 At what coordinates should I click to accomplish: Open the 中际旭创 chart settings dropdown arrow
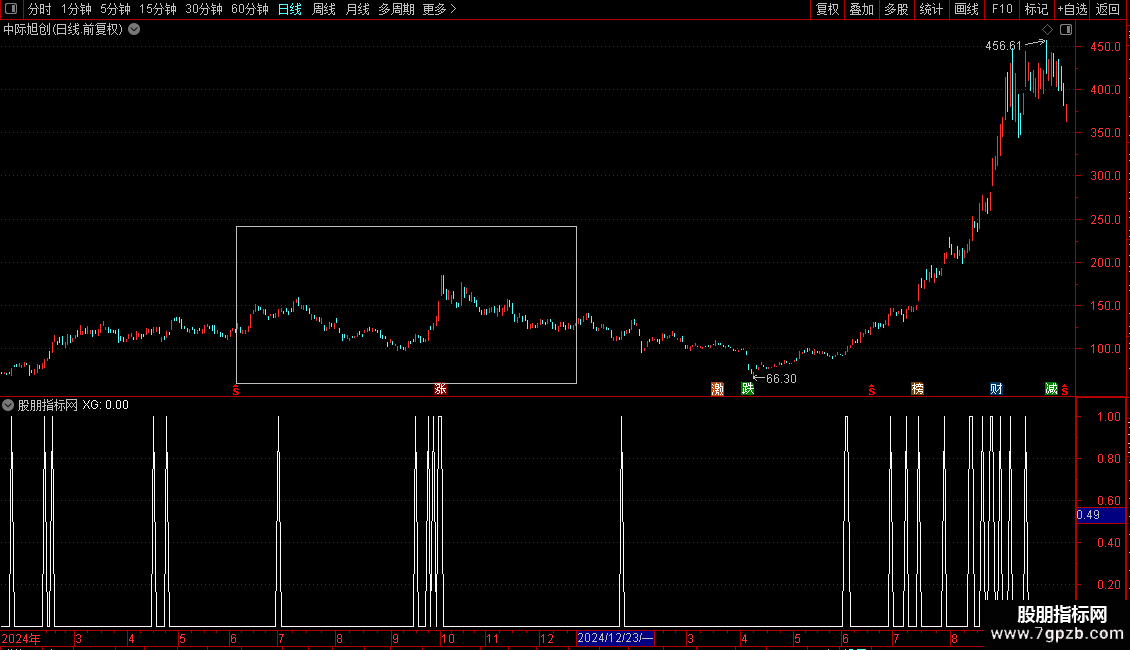coord(134,30)
